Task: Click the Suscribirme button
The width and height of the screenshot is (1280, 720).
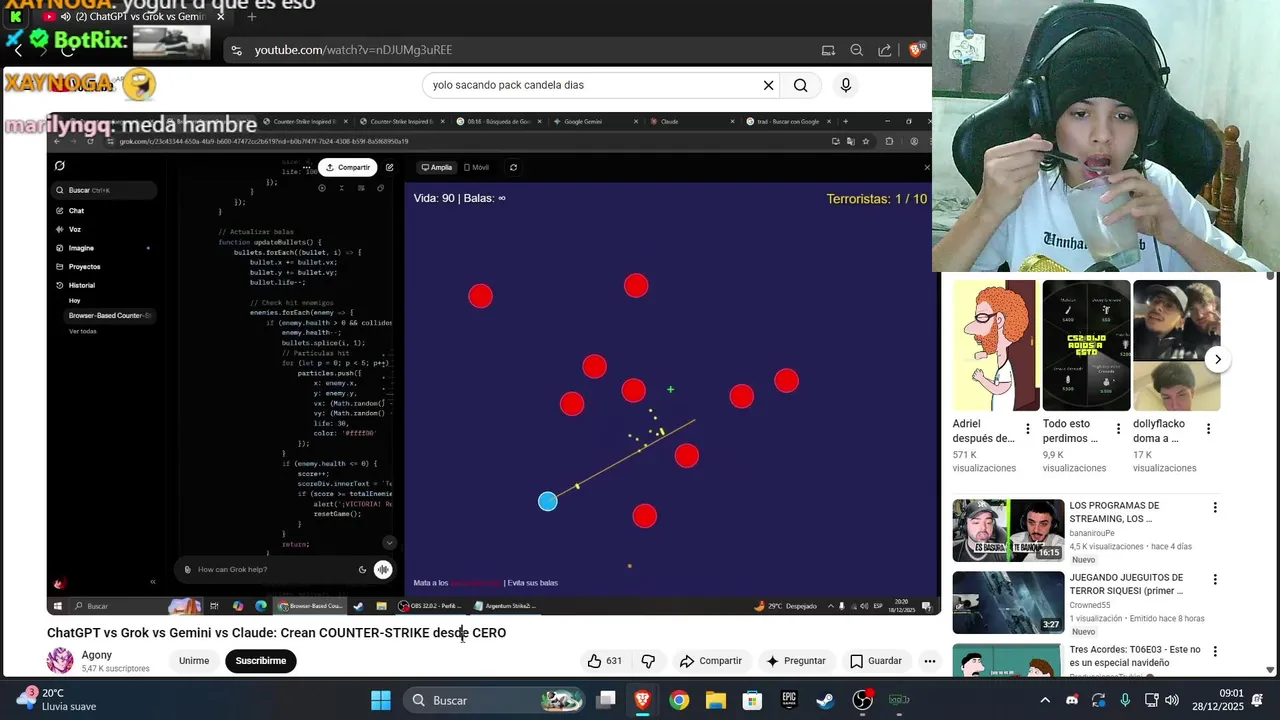Action: coord(261,661)
